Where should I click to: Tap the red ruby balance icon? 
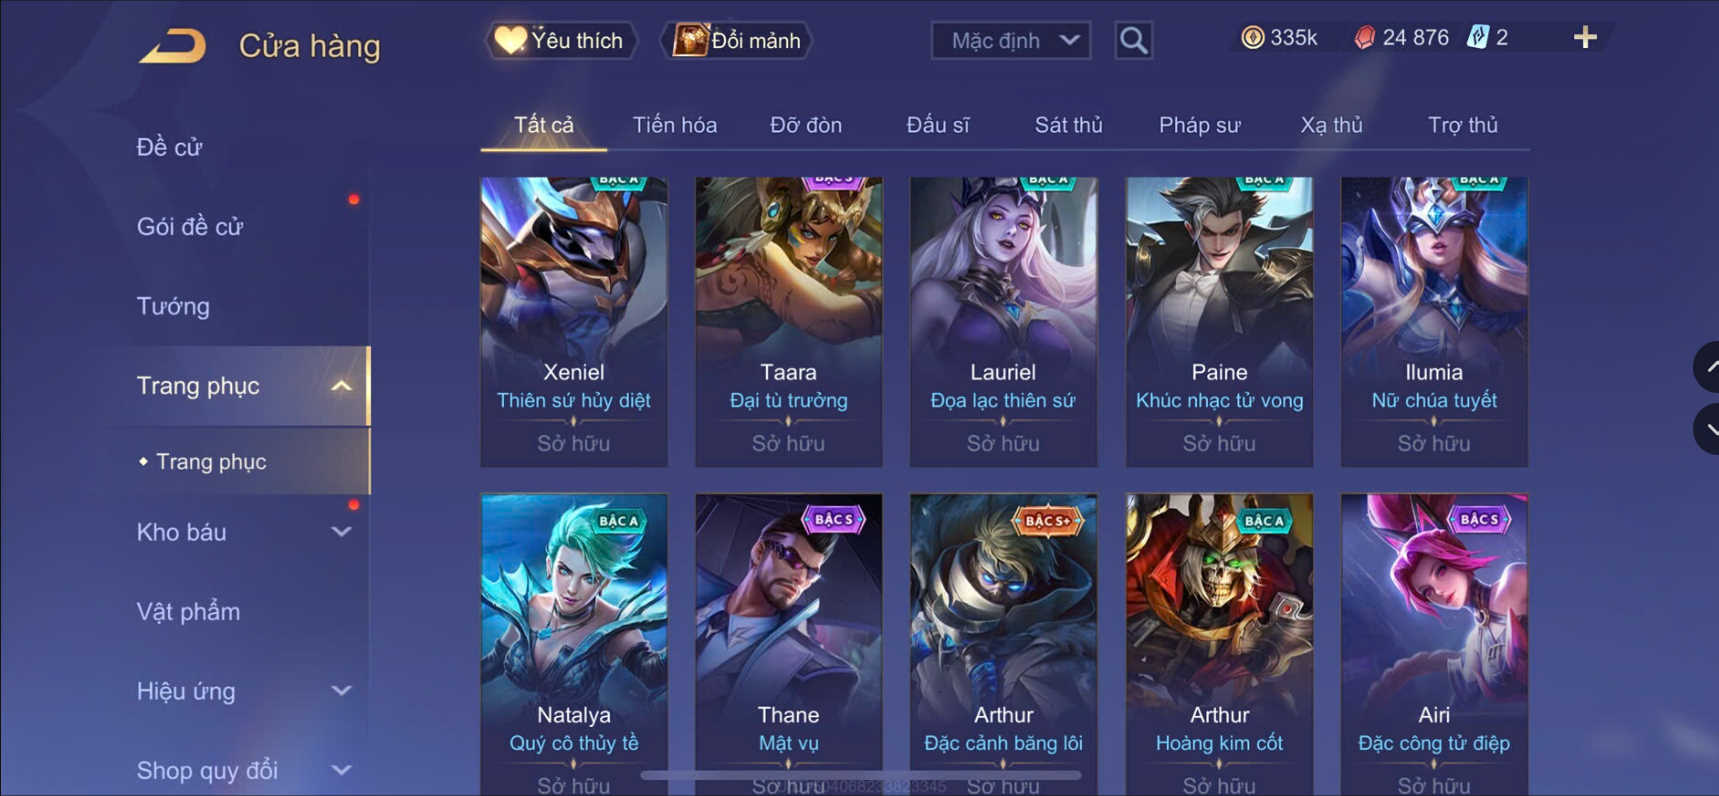[x=1364, y=38]
